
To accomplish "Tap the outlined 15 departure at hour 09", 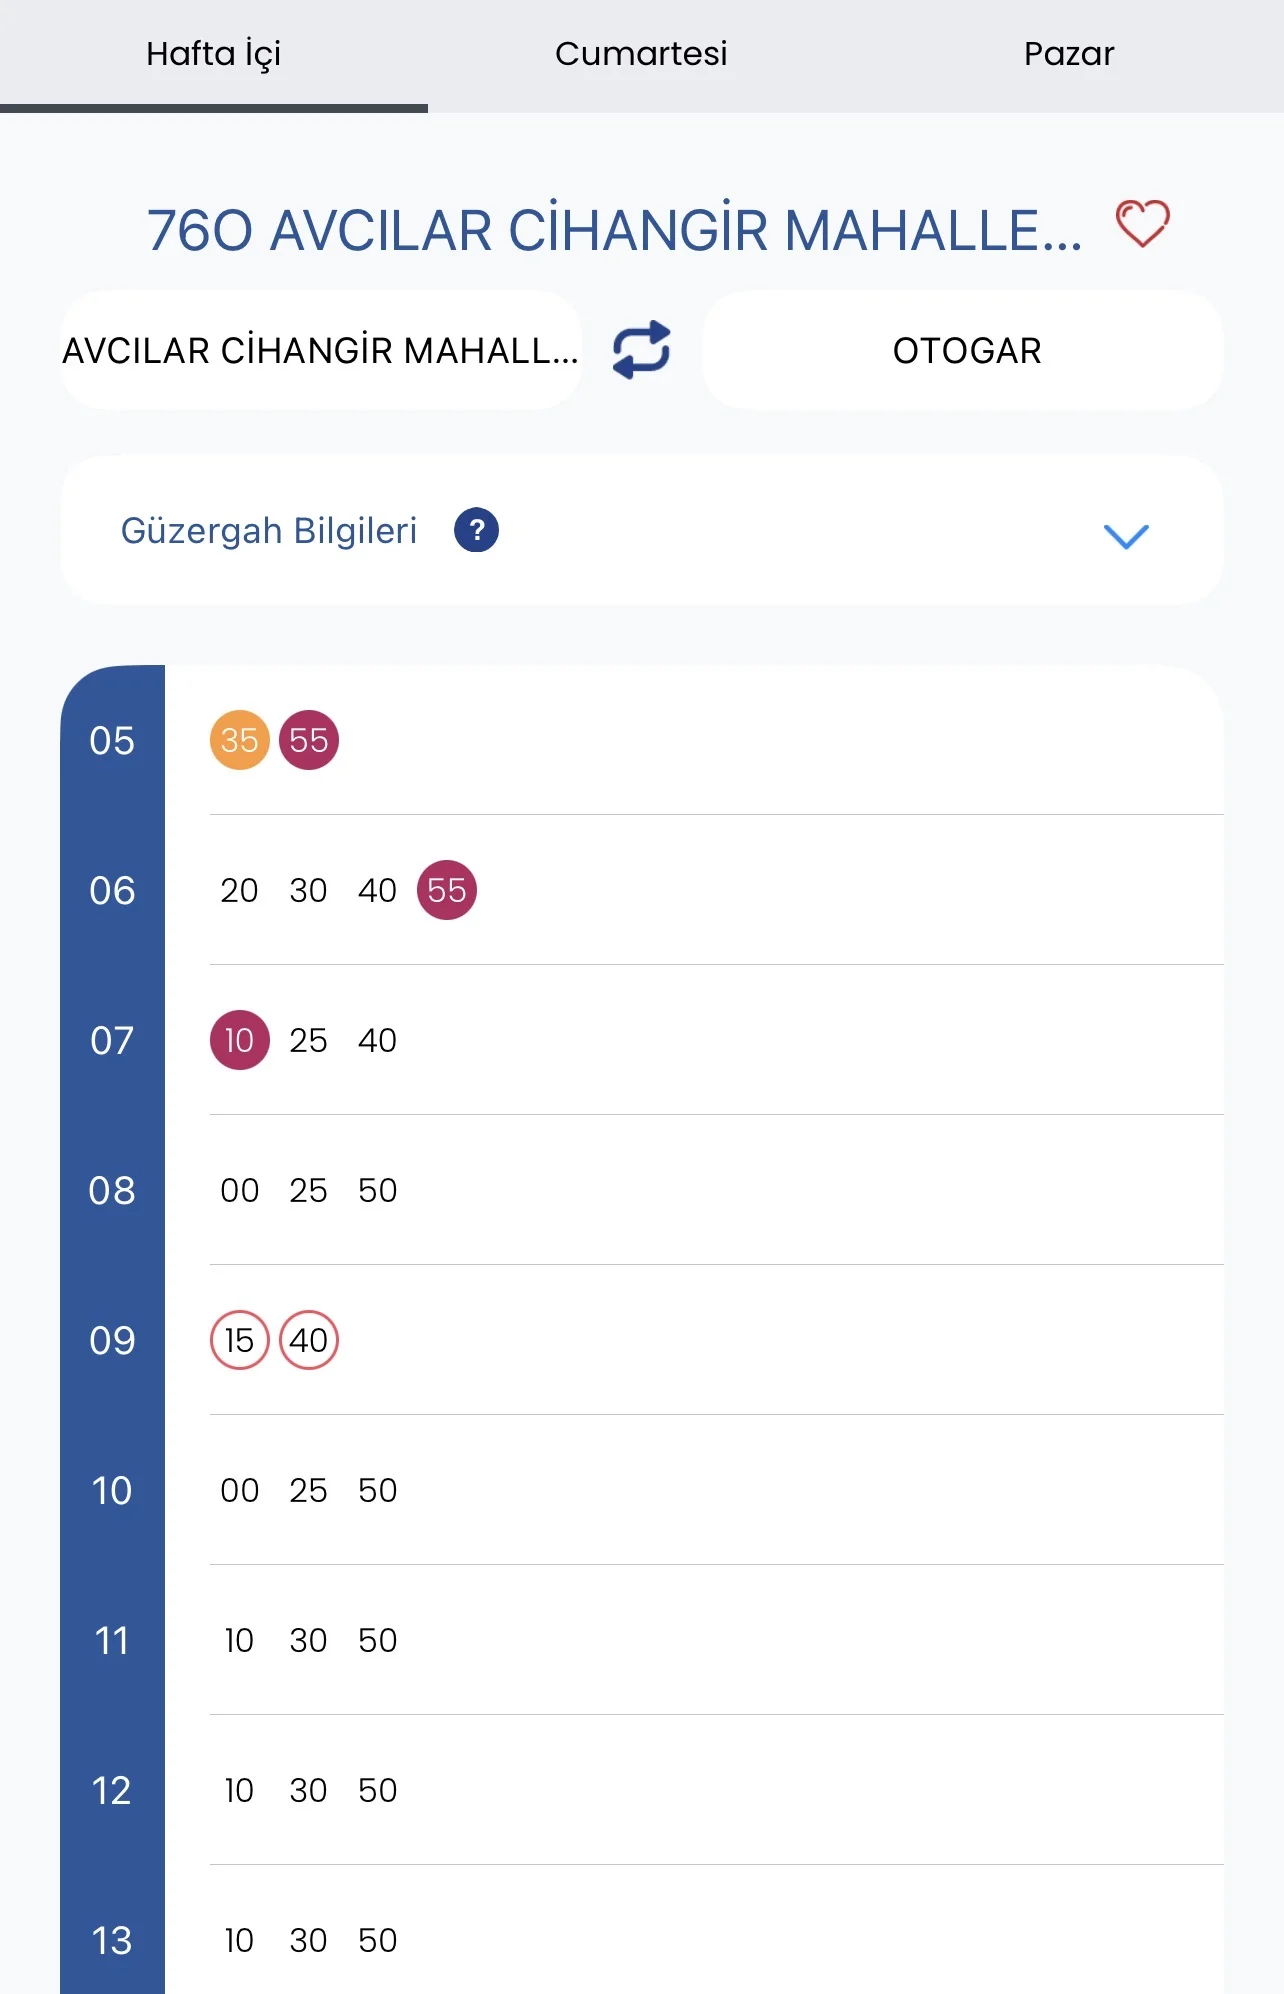I will (239, 1340).
